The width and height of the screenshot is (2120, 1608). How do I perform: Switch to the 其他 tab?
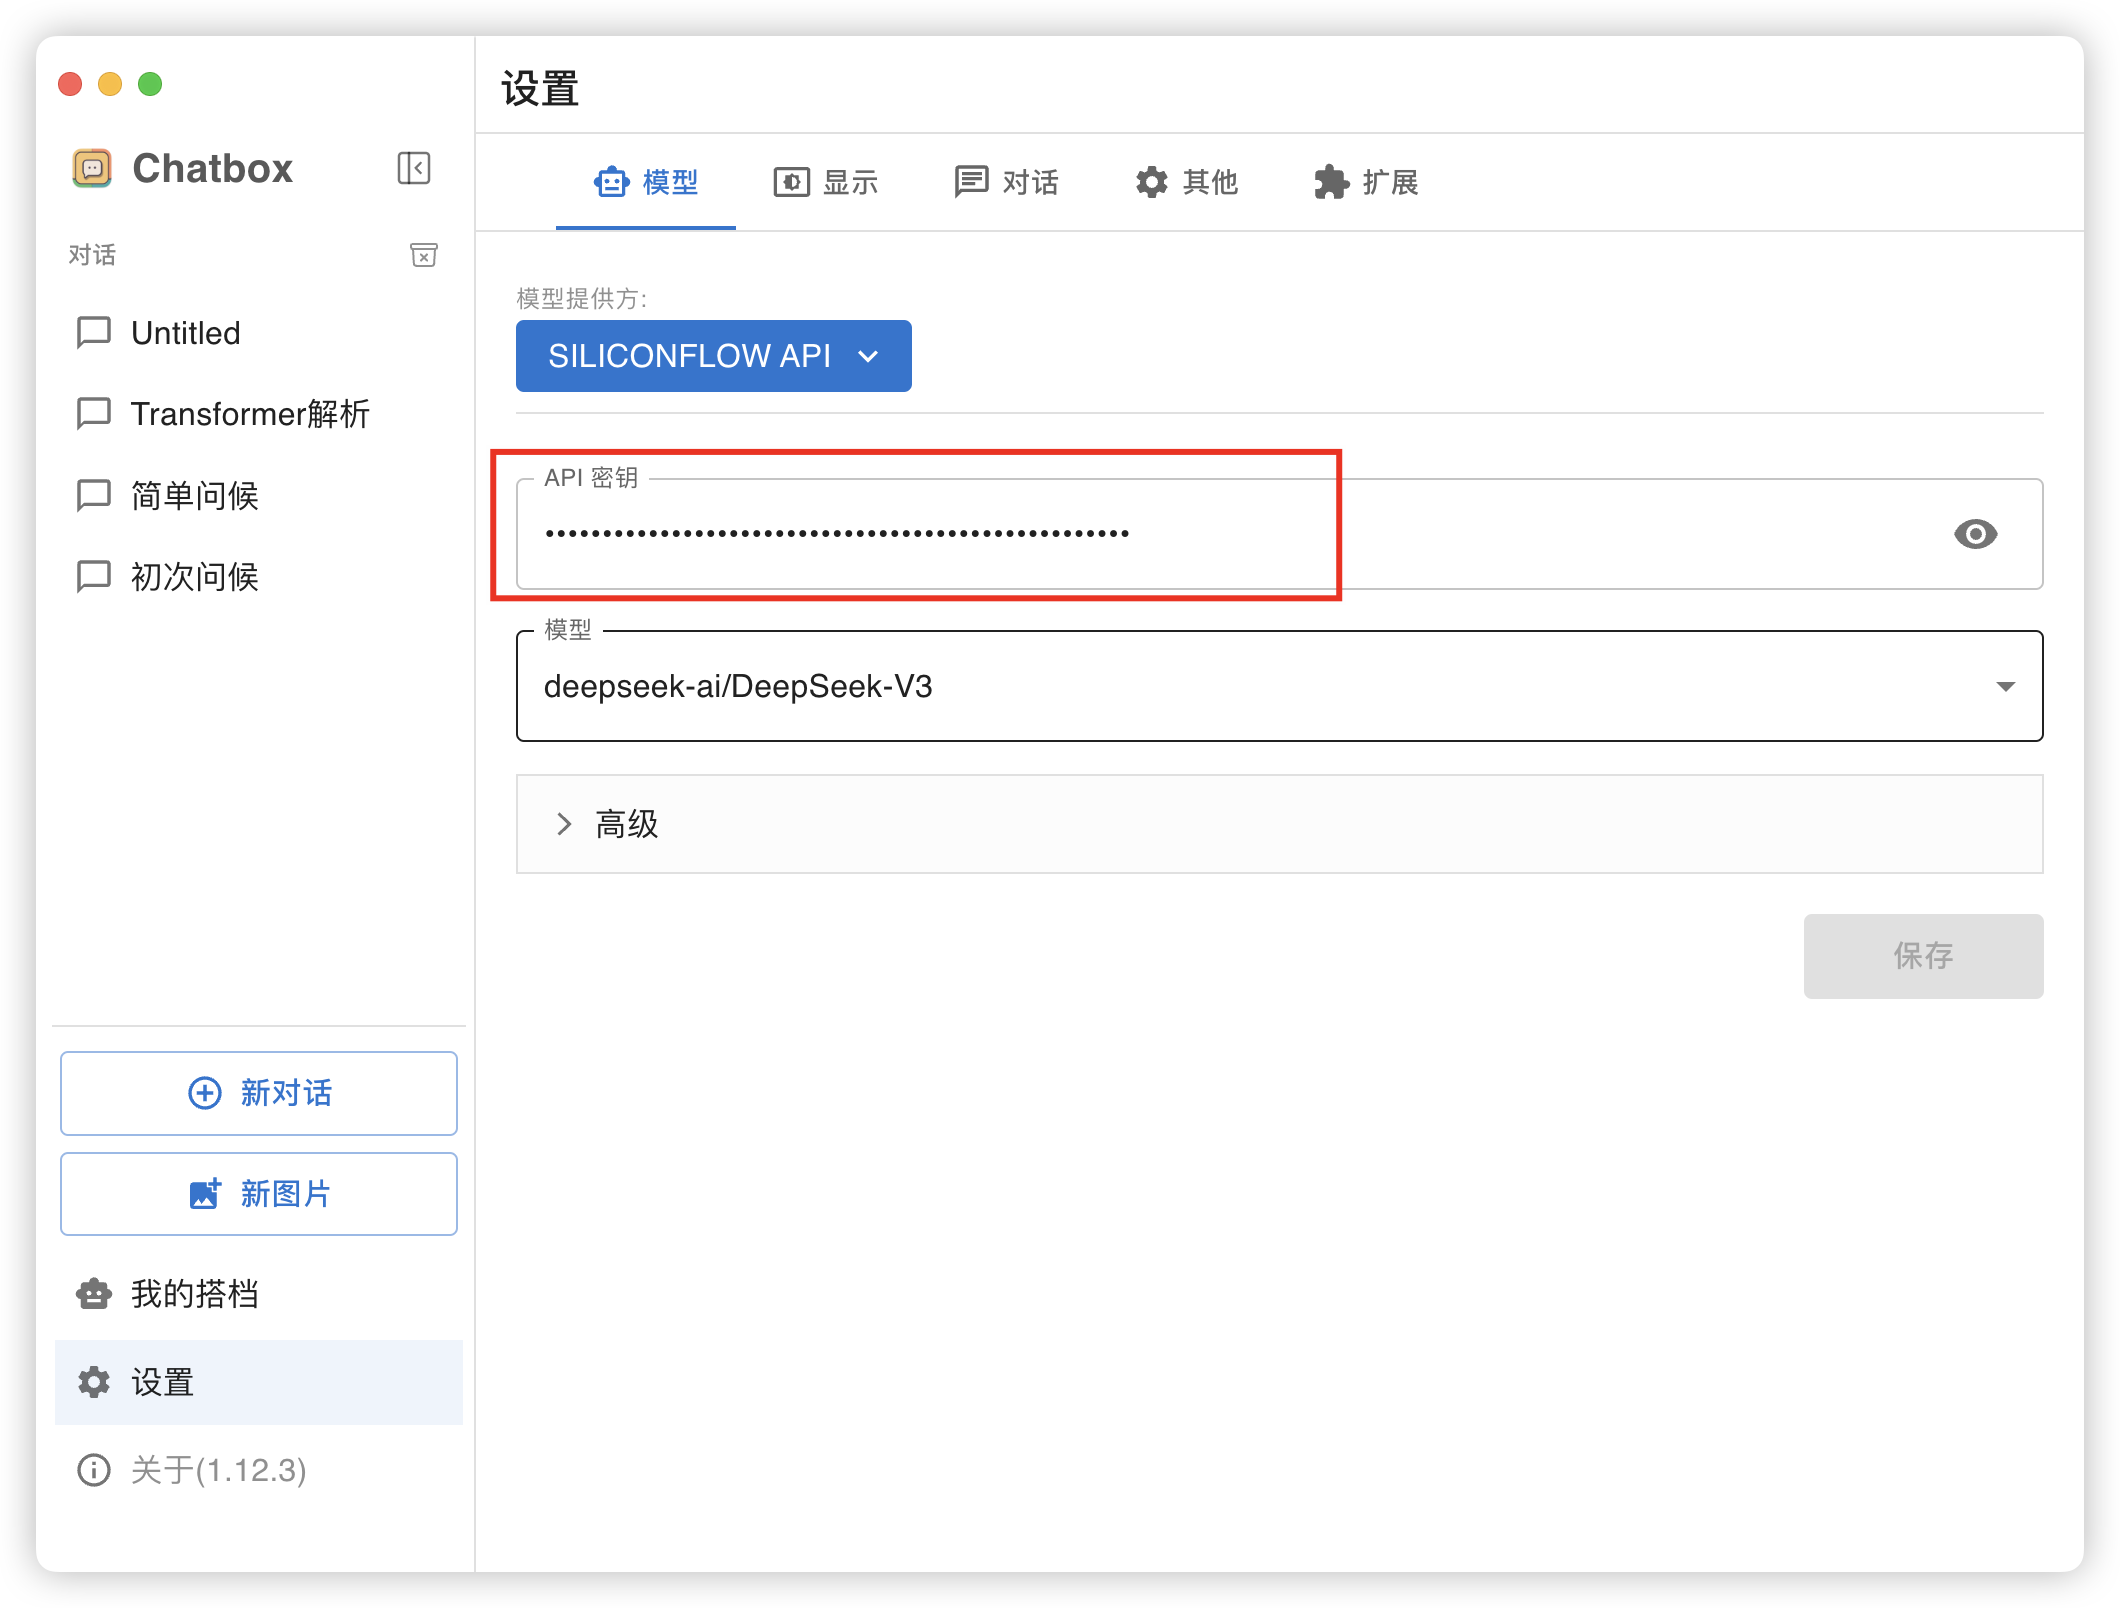click(1186, 182)
